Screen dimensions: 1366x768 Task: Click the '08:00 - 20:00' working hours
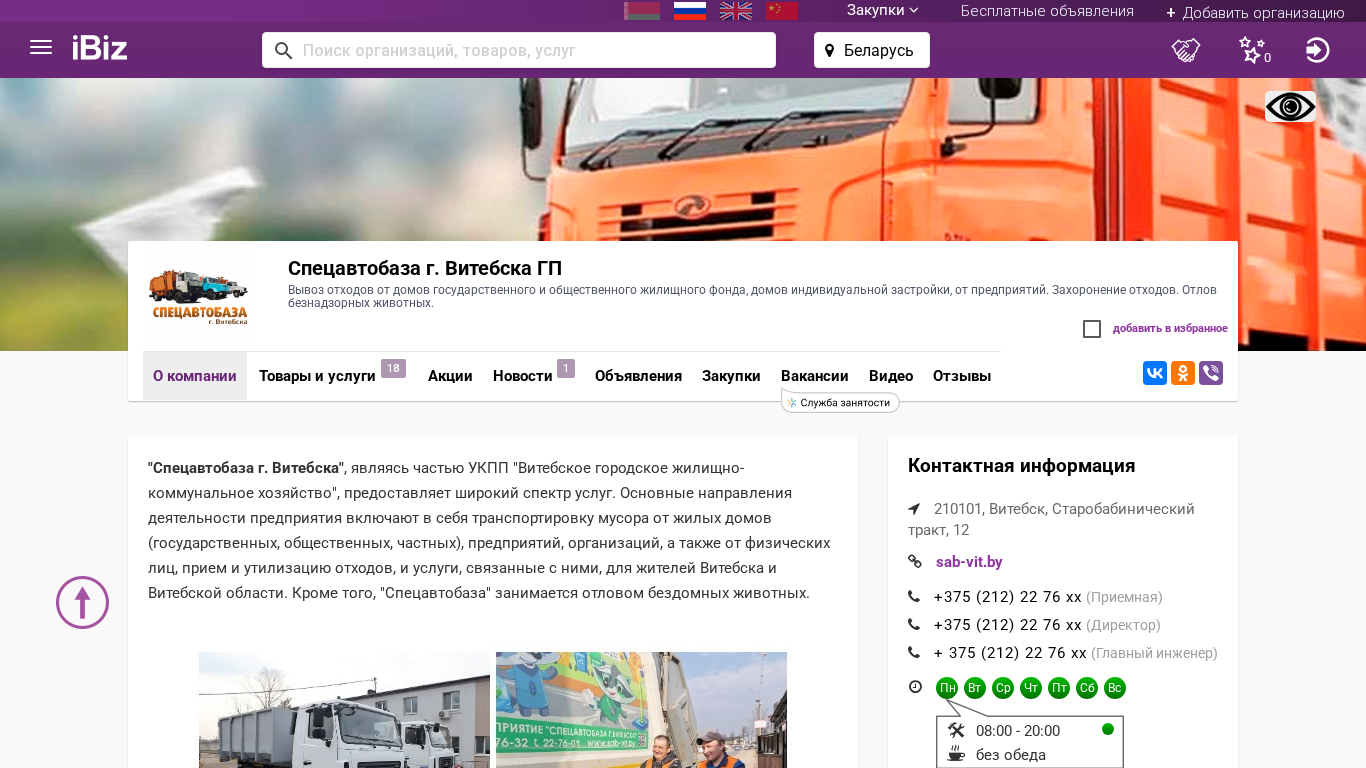point(1018,731)
